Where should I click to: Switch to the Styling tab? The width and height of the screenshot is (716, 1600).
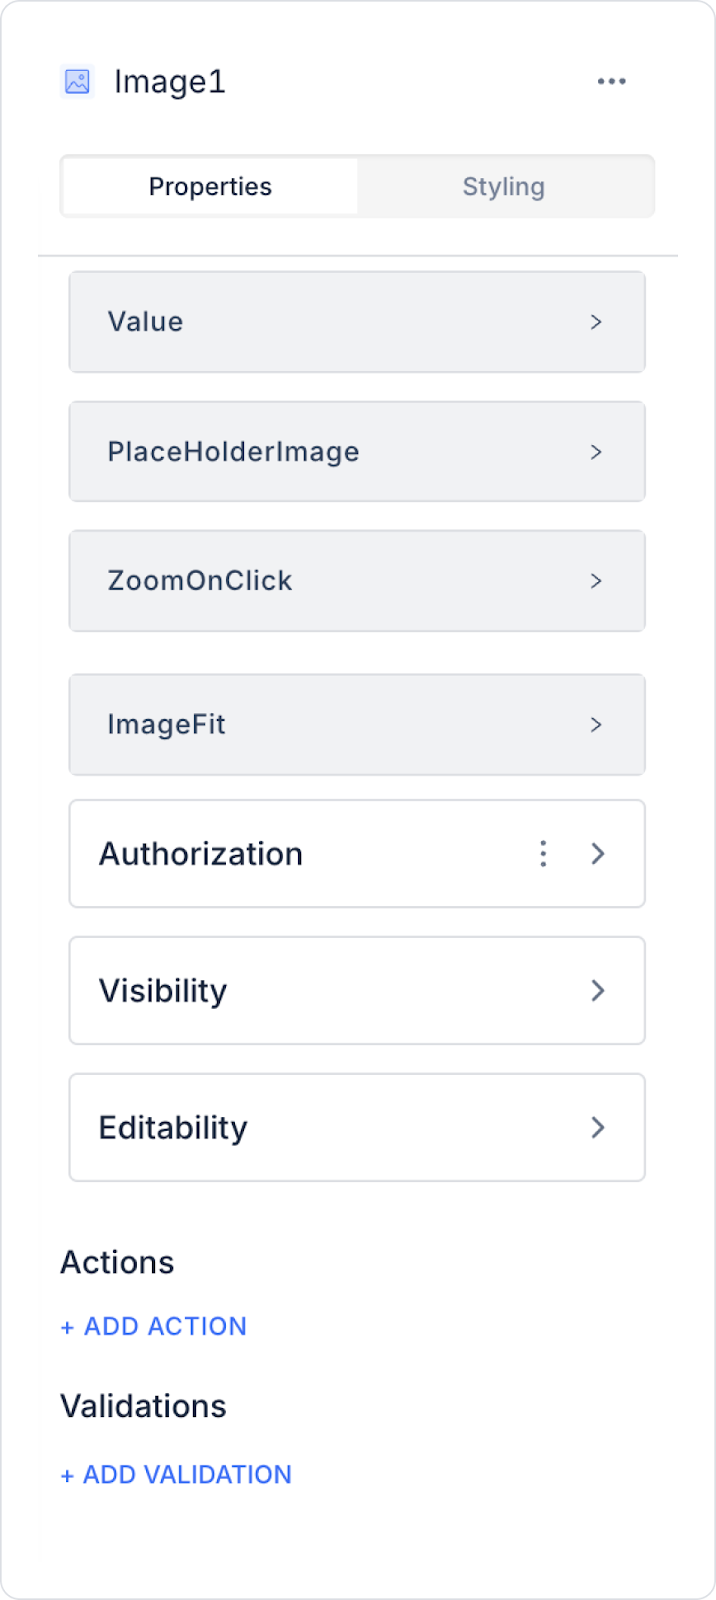click(x=503, y=187)
